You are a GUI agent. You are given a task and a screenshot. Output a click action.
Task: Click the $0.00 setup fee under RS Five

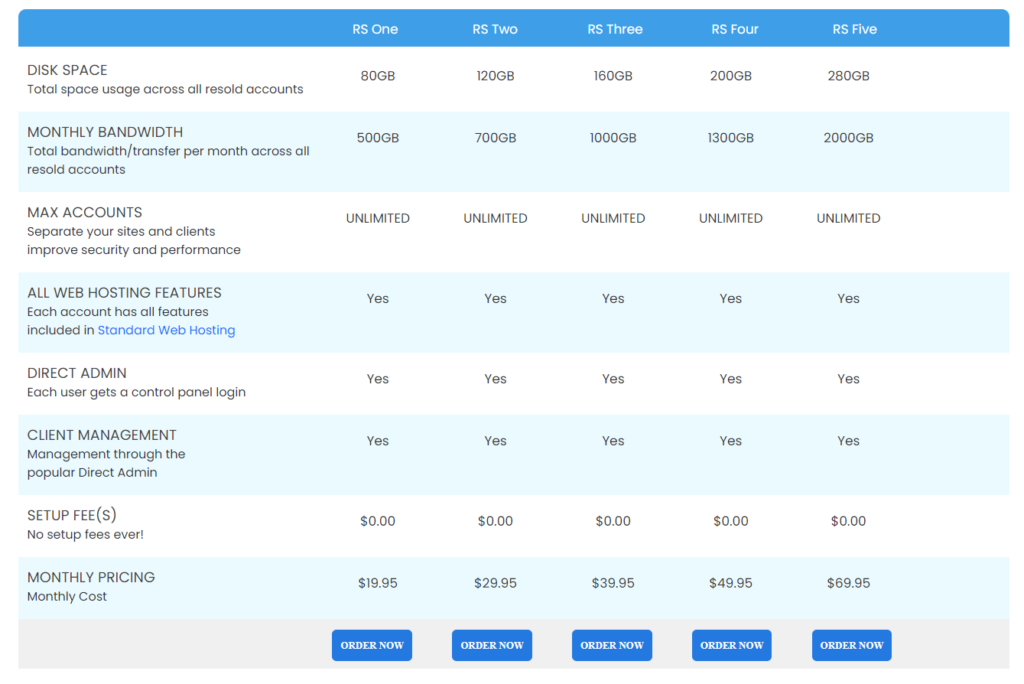(848, 521)
